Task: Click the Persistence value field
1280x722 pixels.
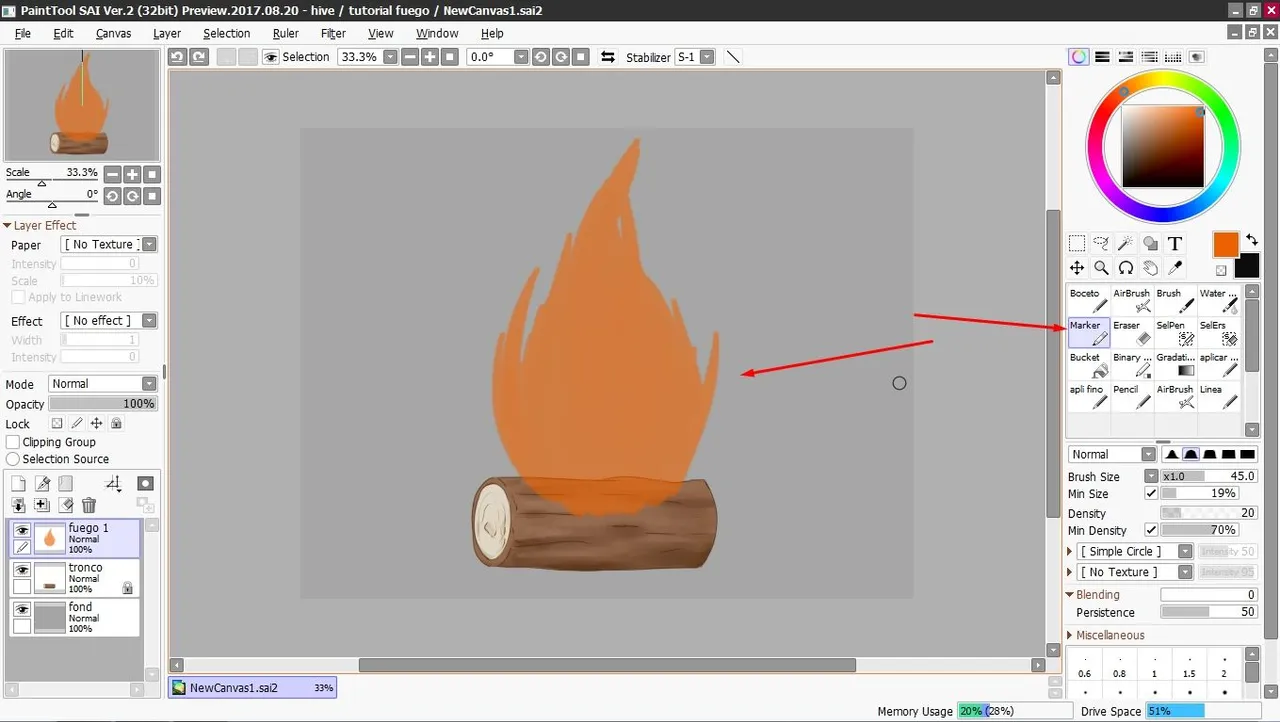Action: pyautogui.click(x=1209, y=612)
